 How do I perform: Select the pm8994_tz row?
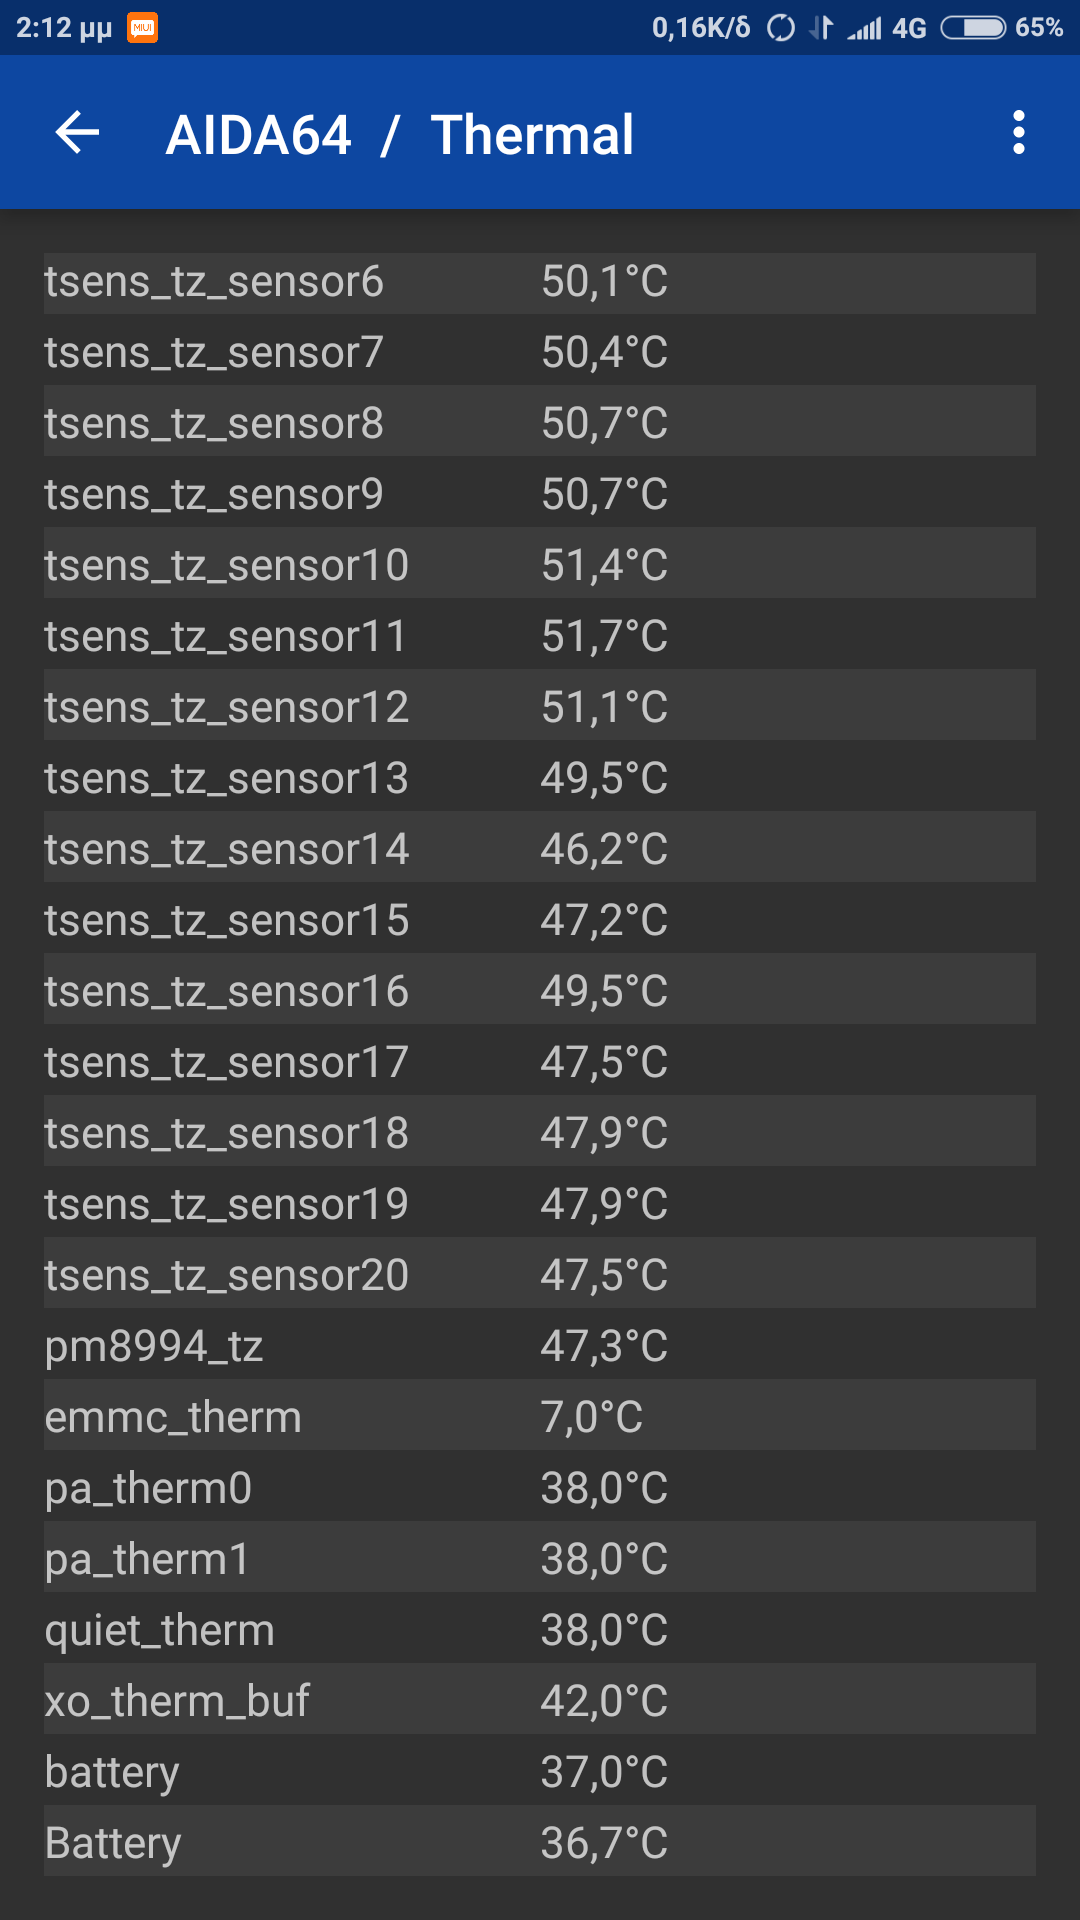539,1347
